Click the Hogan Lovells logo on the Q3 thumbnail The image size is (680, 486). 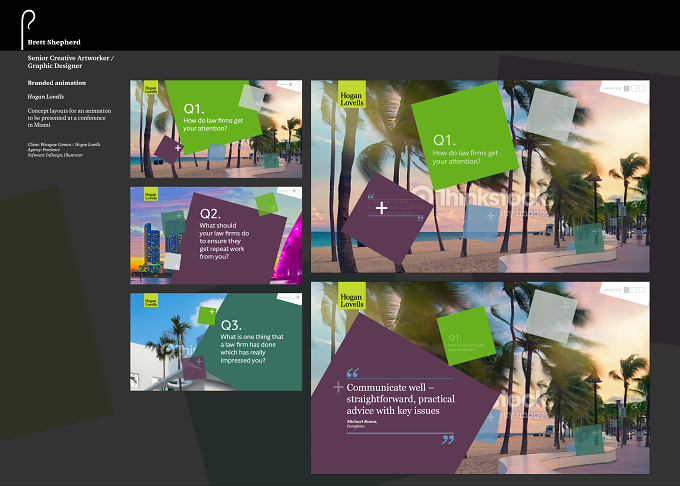pyautogui.click(x=151, y=301)
